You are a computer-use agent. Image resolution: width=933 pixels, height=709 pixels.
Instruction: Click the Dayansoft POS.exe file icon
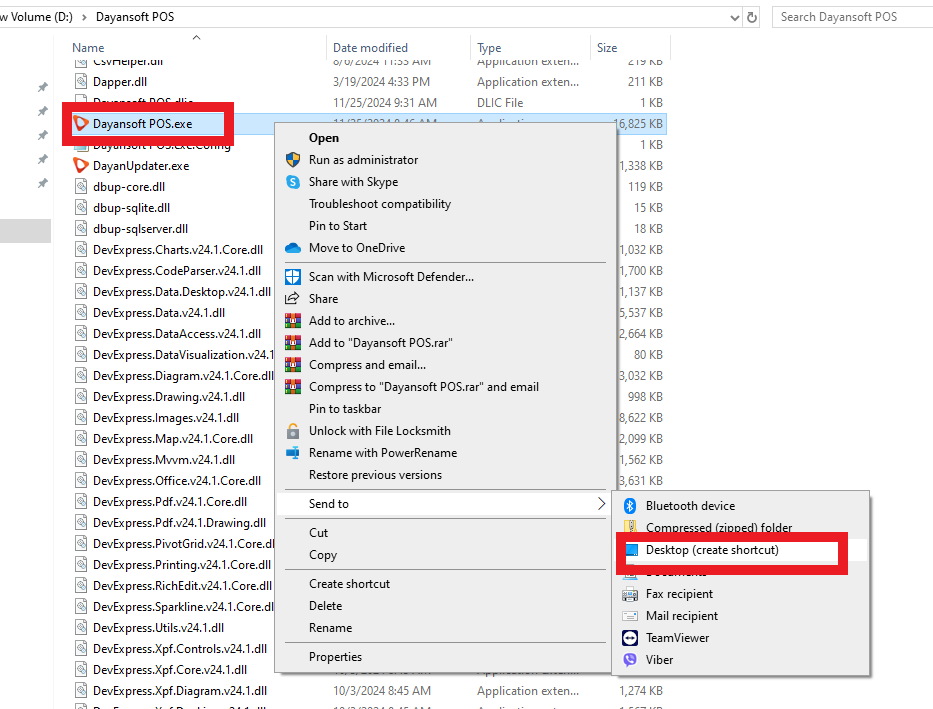point(80,124)
